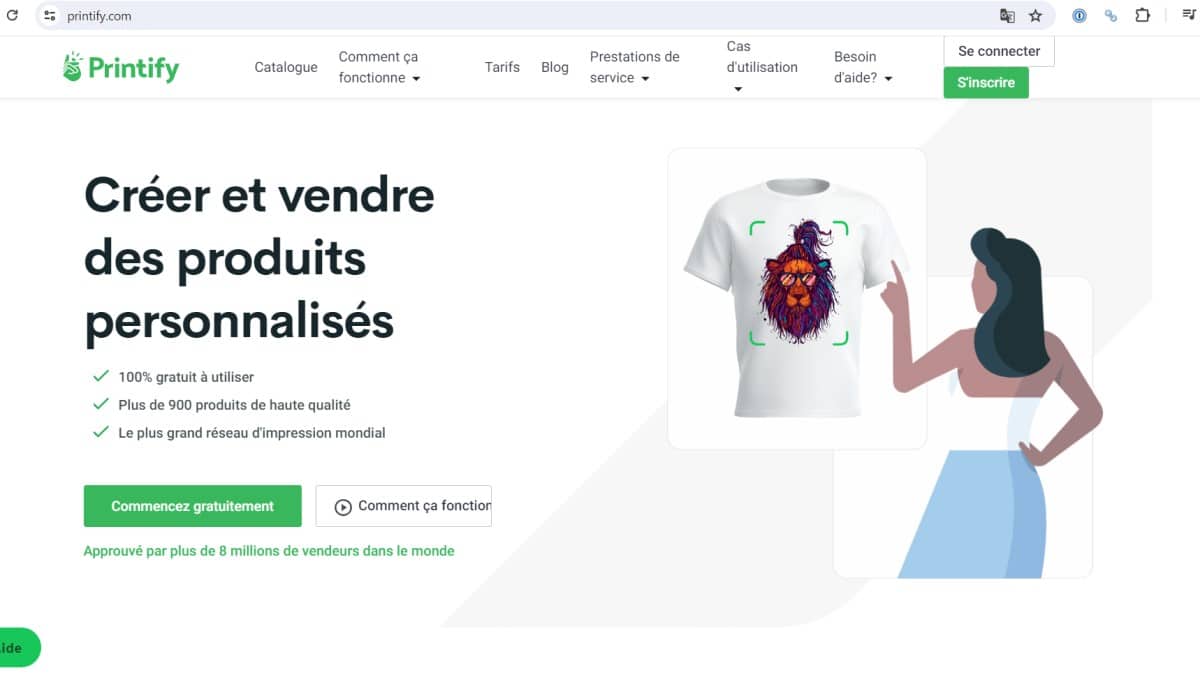
Task: Click the Printify logo
Action: tap(121, 67)
